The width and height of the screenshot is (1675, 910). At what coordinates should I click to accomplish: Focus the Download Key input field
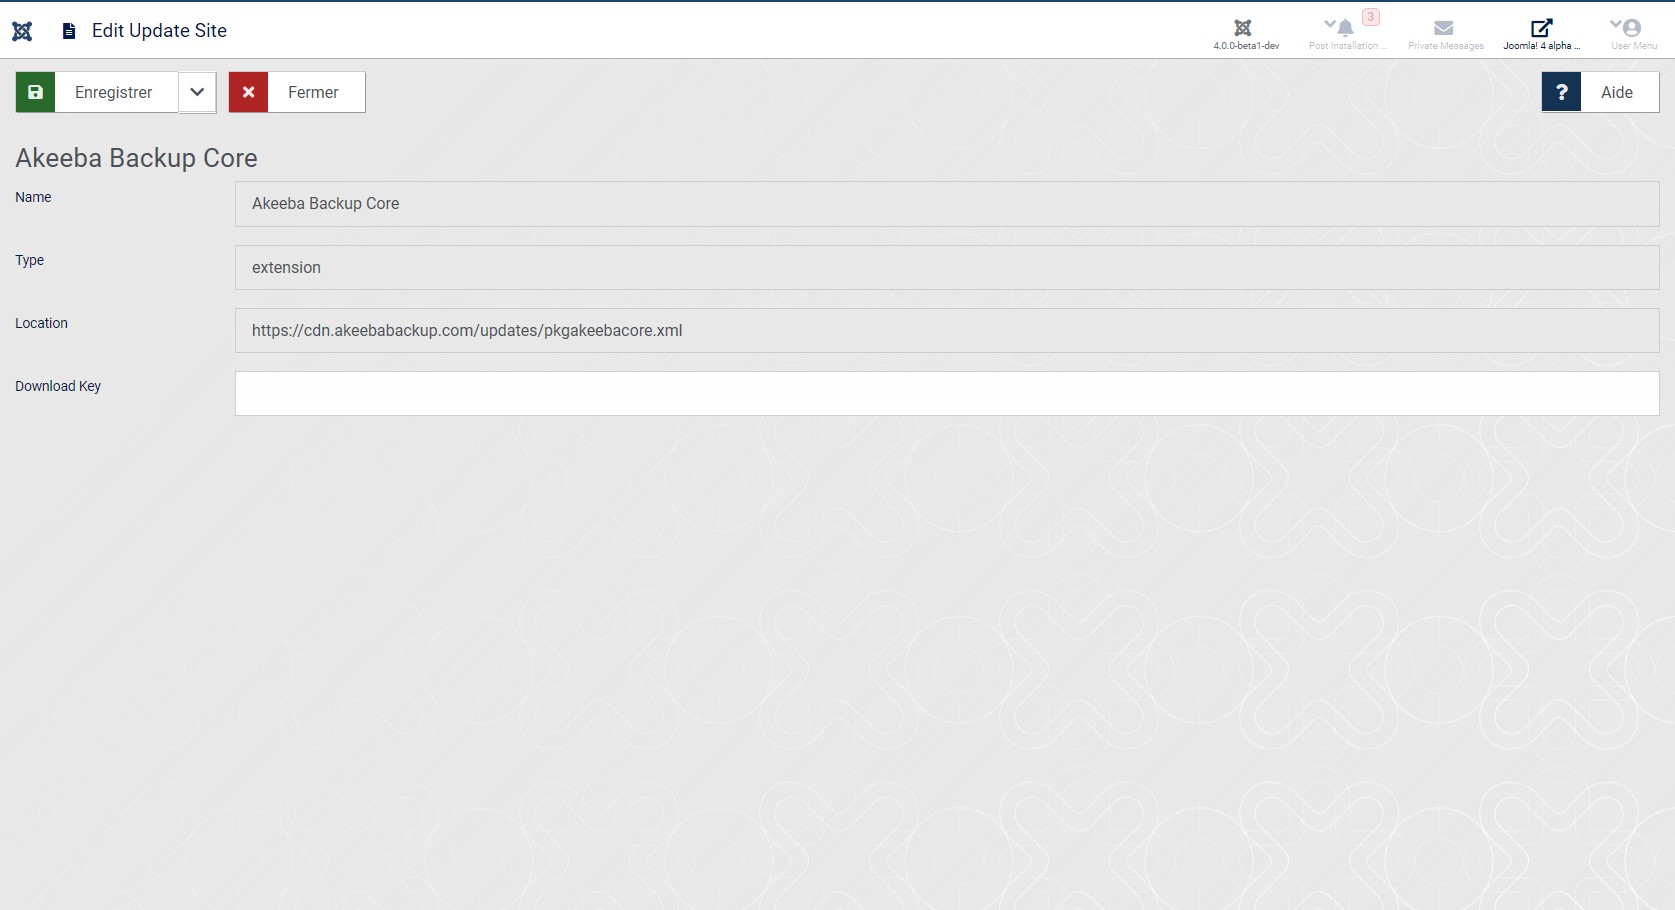(x=947, y=393)
